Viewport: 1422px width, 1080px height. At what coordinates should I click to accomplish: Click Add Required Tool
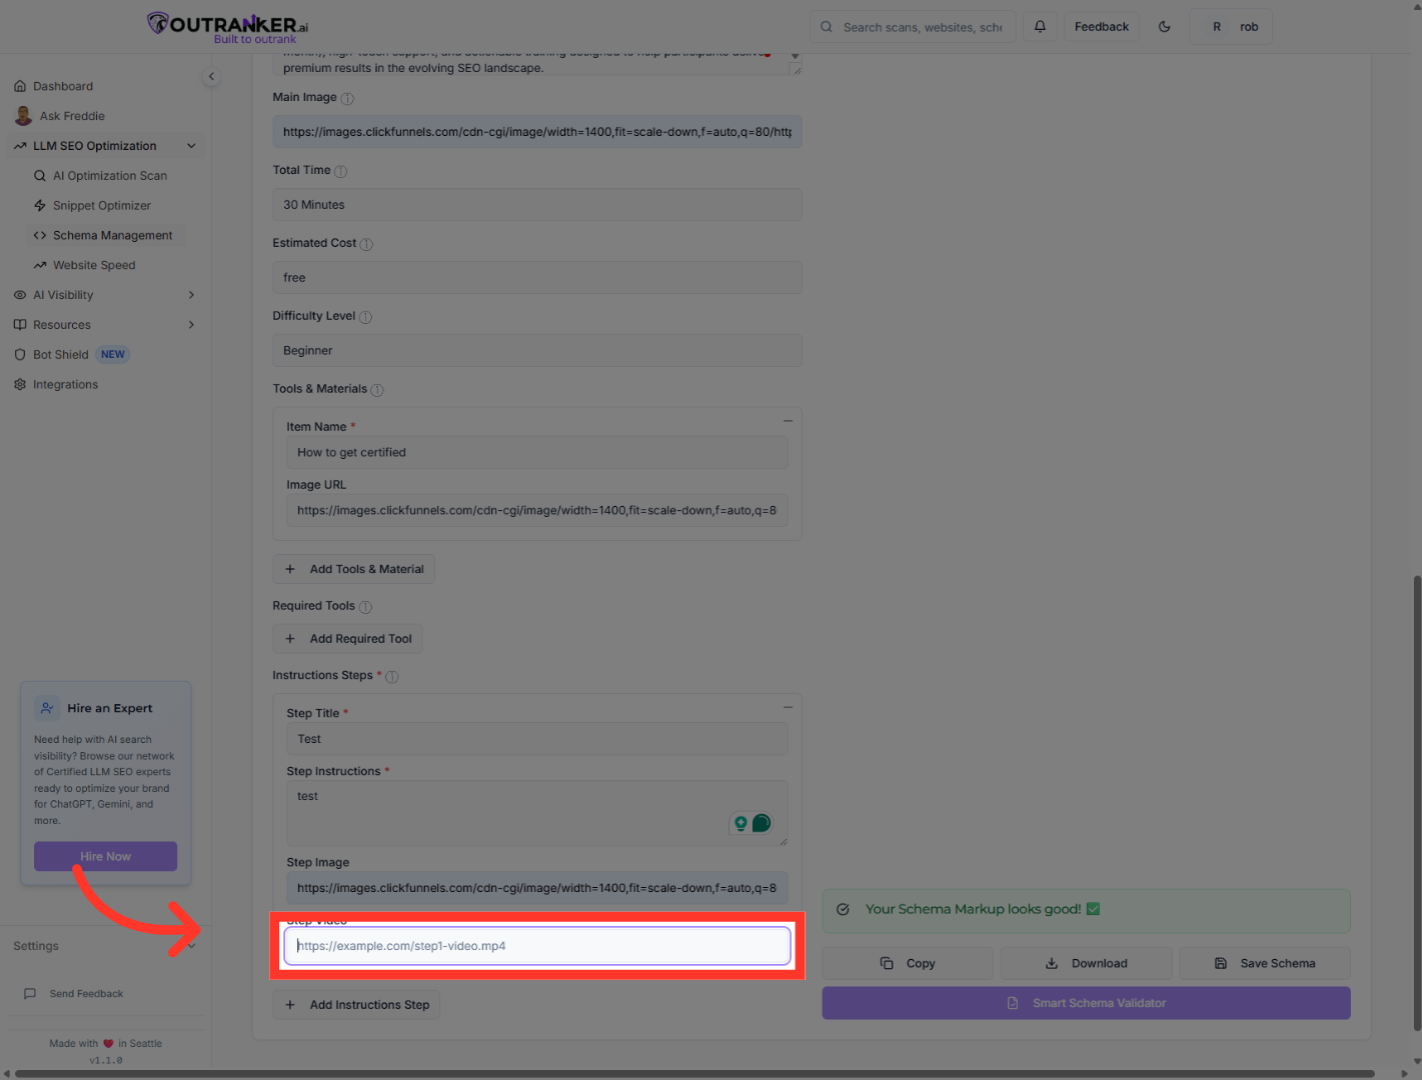pos(348,639)
